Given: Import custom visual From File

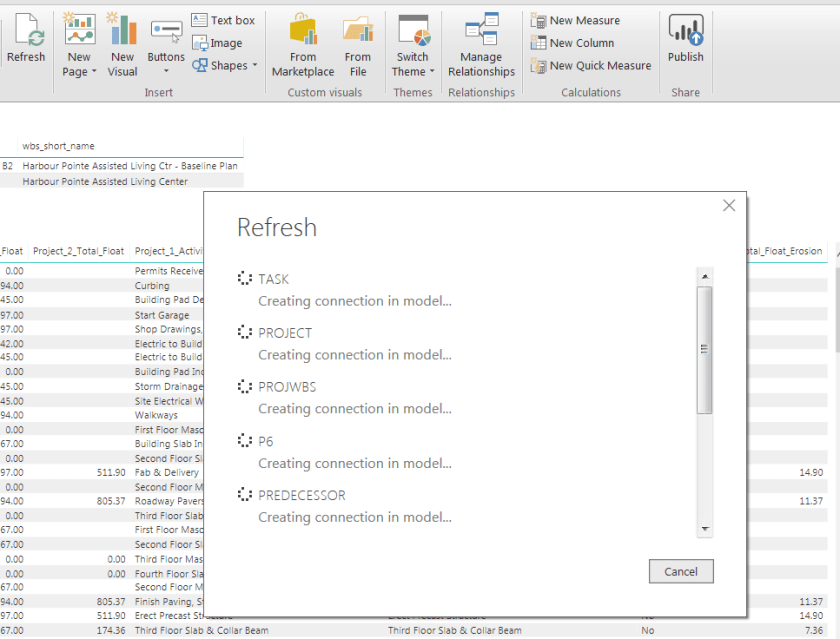Looking at the screenshot, I should pos(358,45).
